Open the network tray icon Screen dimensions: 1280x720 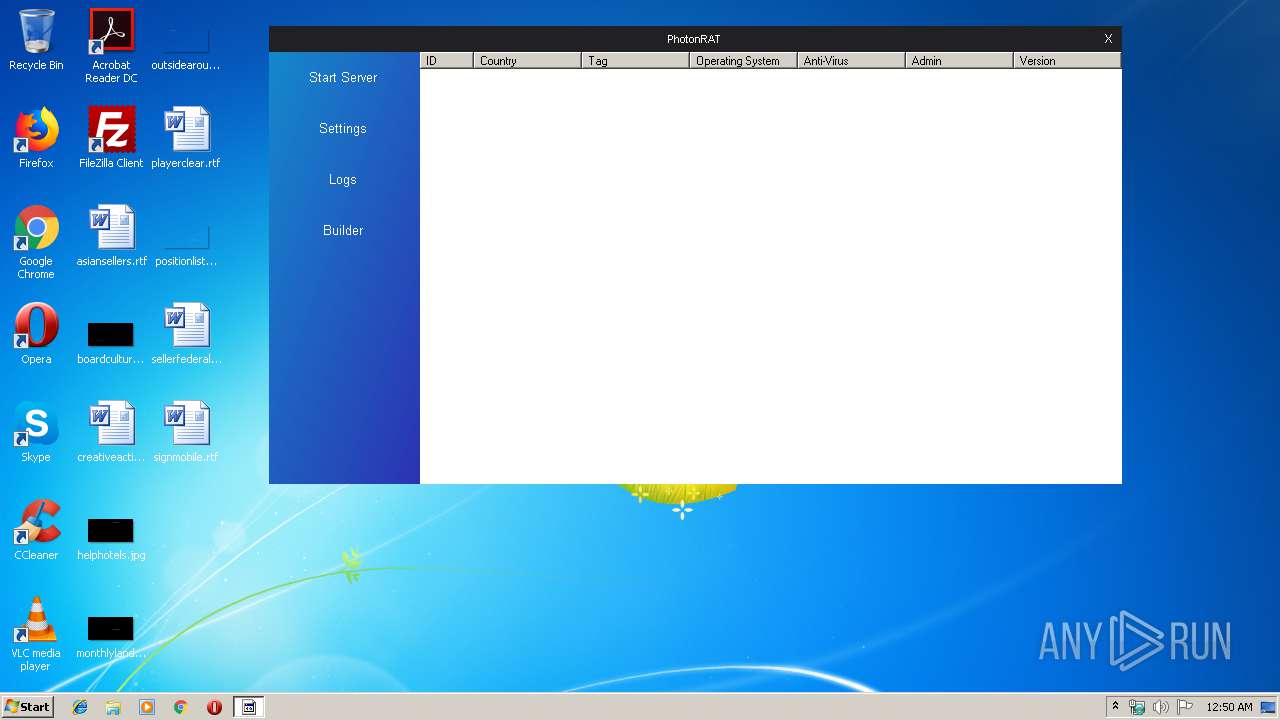[1137, 707]
